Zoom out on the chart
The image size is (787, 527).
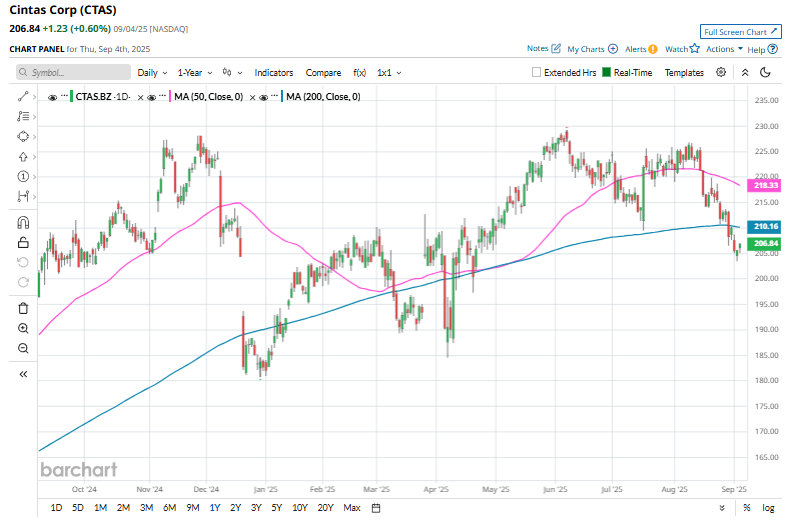coord(23,348)
